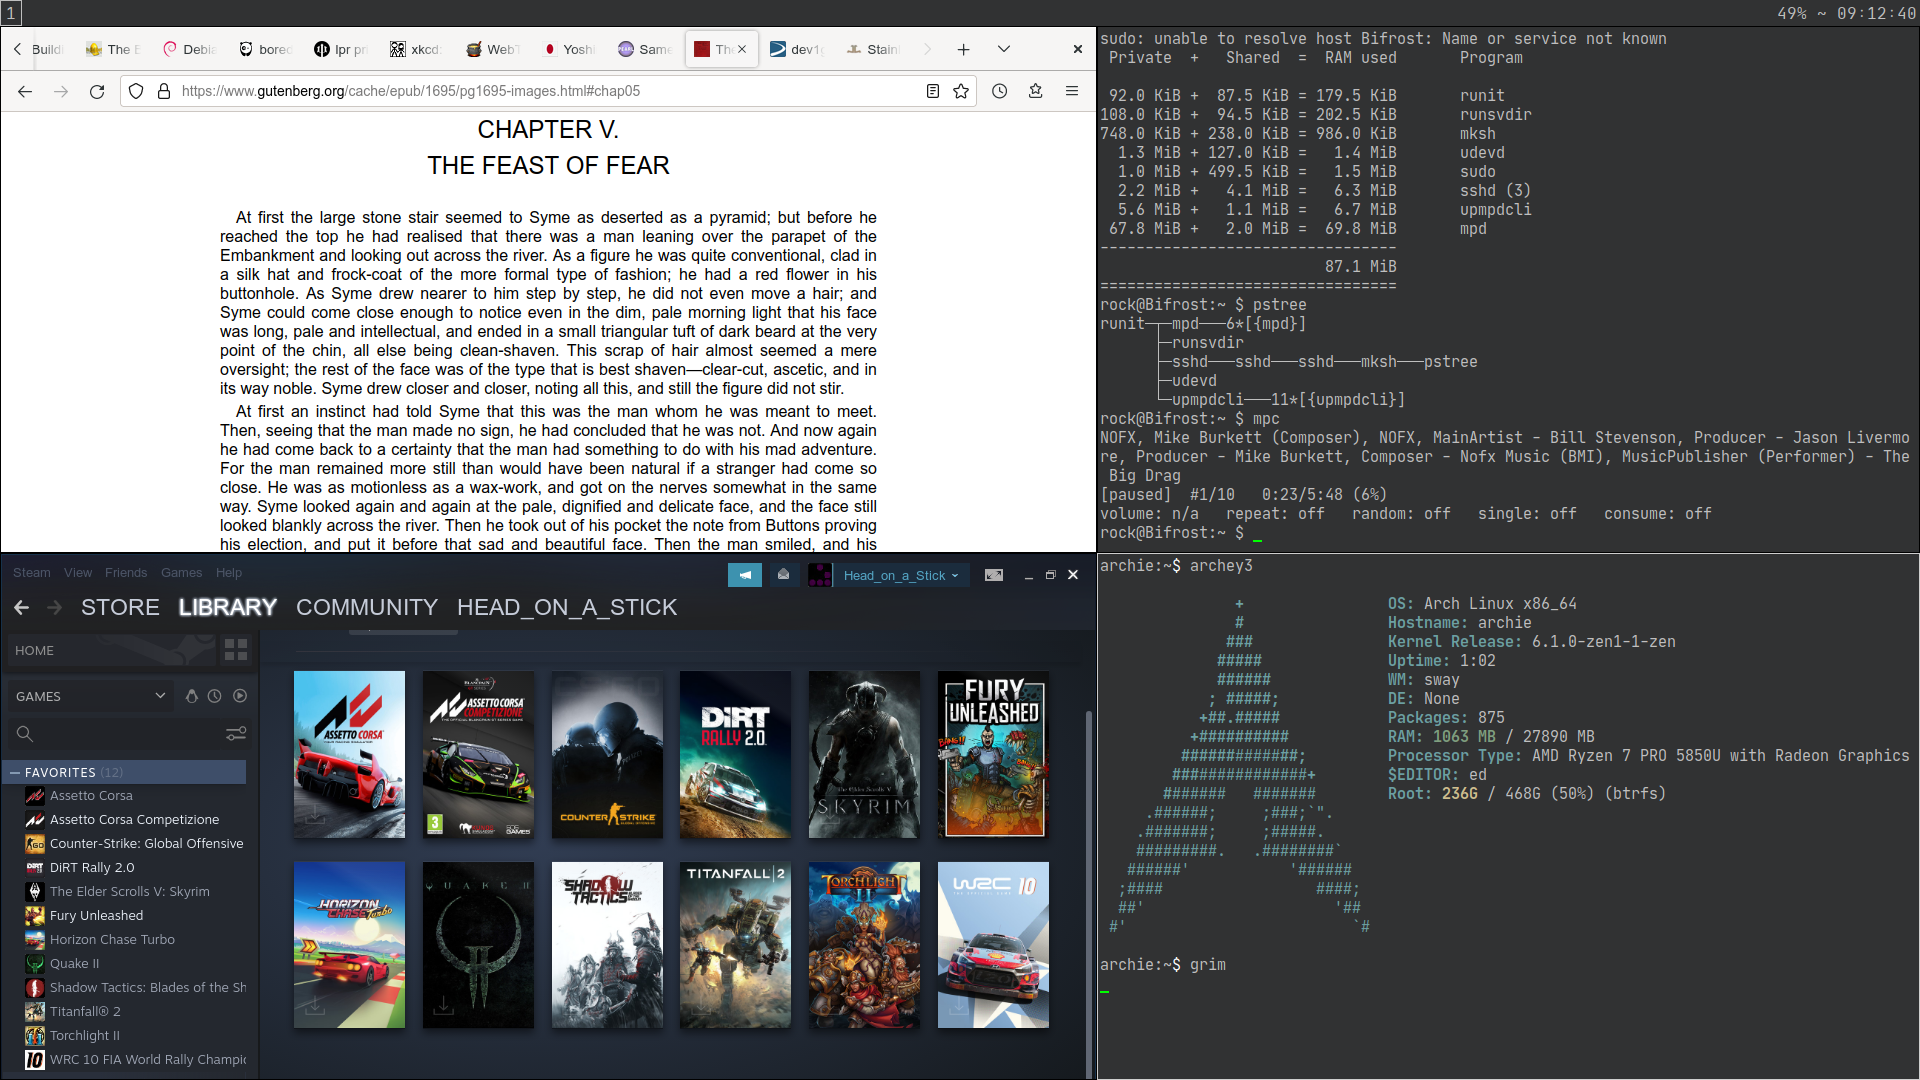Viewport: 1920px width, 1080px height.
Task: Switch to the xkcd tab
Action: point(416,49)
